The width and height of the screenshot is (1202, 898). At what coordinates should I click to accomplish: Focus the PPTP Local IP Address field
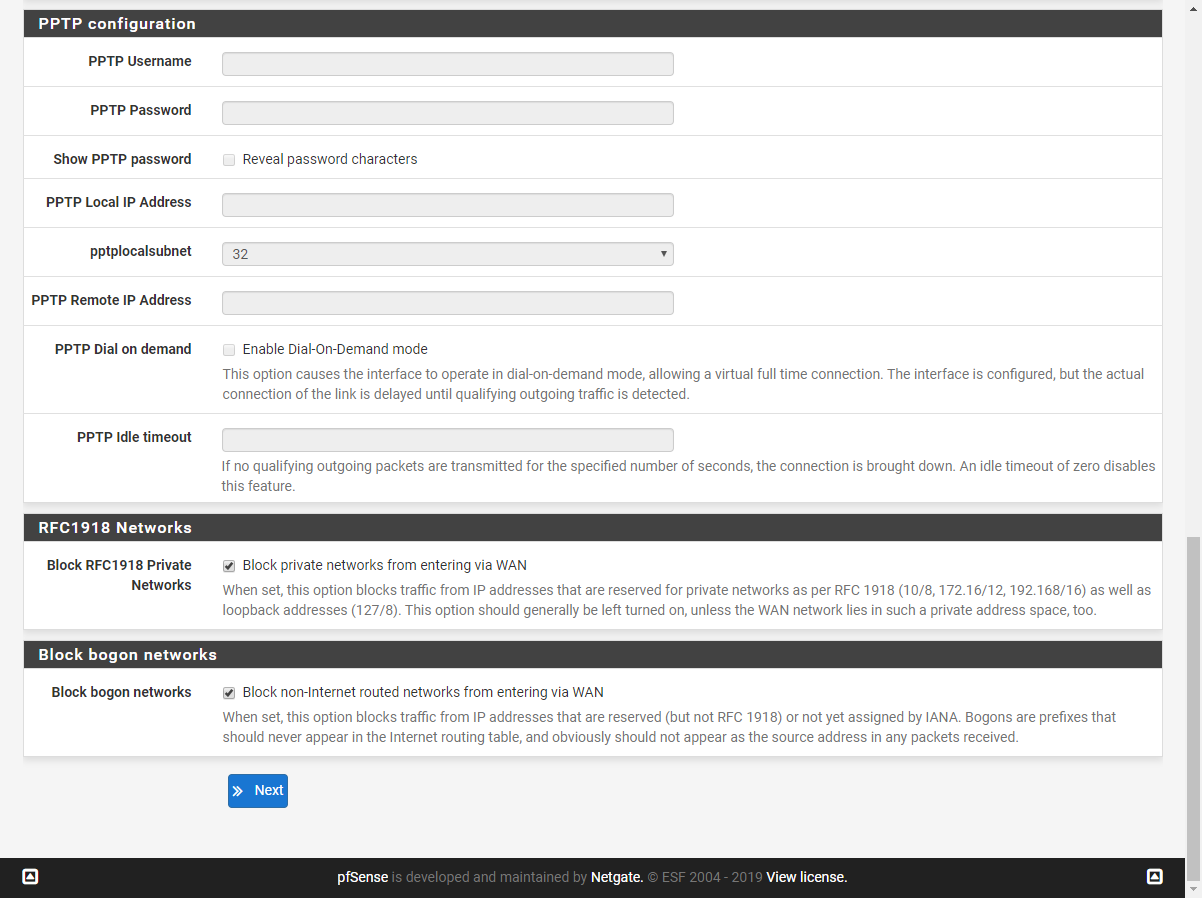[447, 205]
